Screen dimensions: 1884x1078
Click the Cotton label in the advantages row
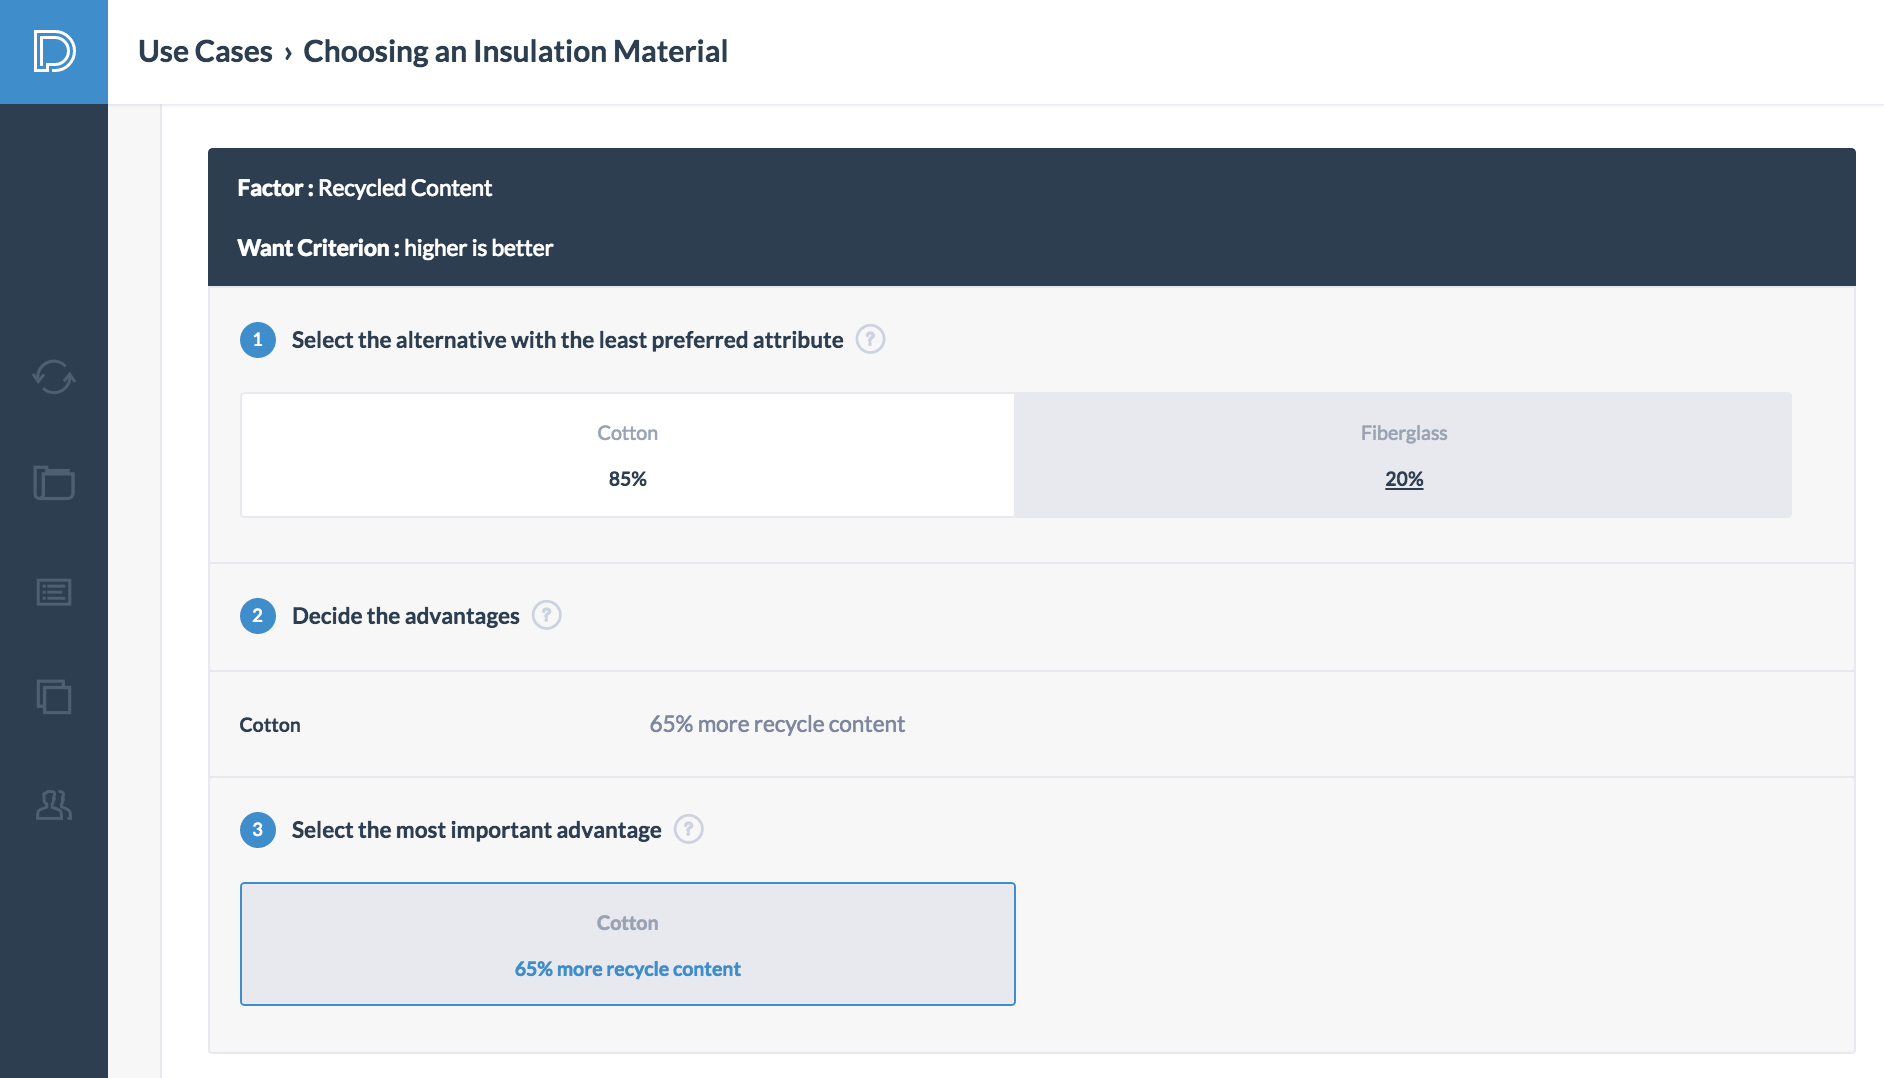[x=270, y=725]
